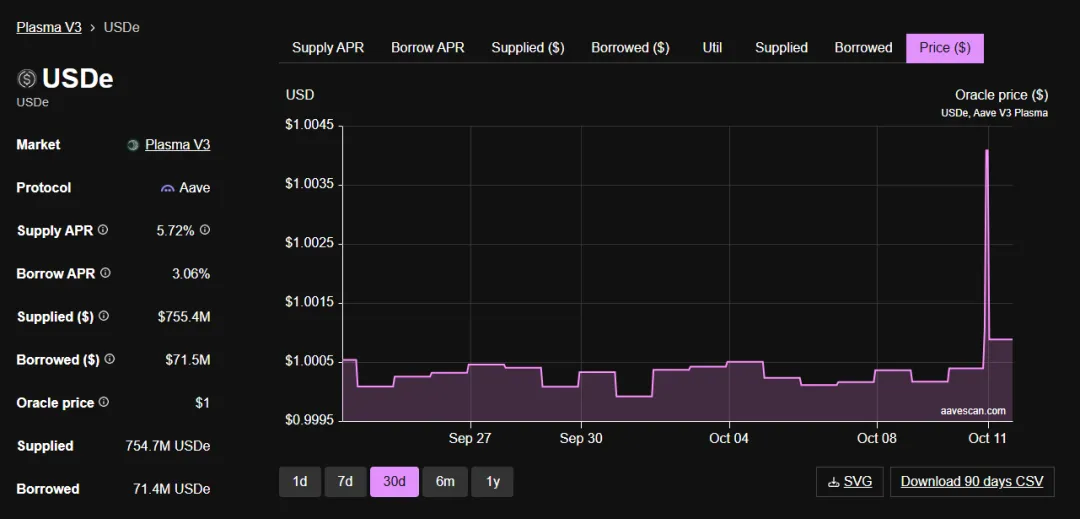Open Plasma V3 breadcrumb link

click(49, 27)
